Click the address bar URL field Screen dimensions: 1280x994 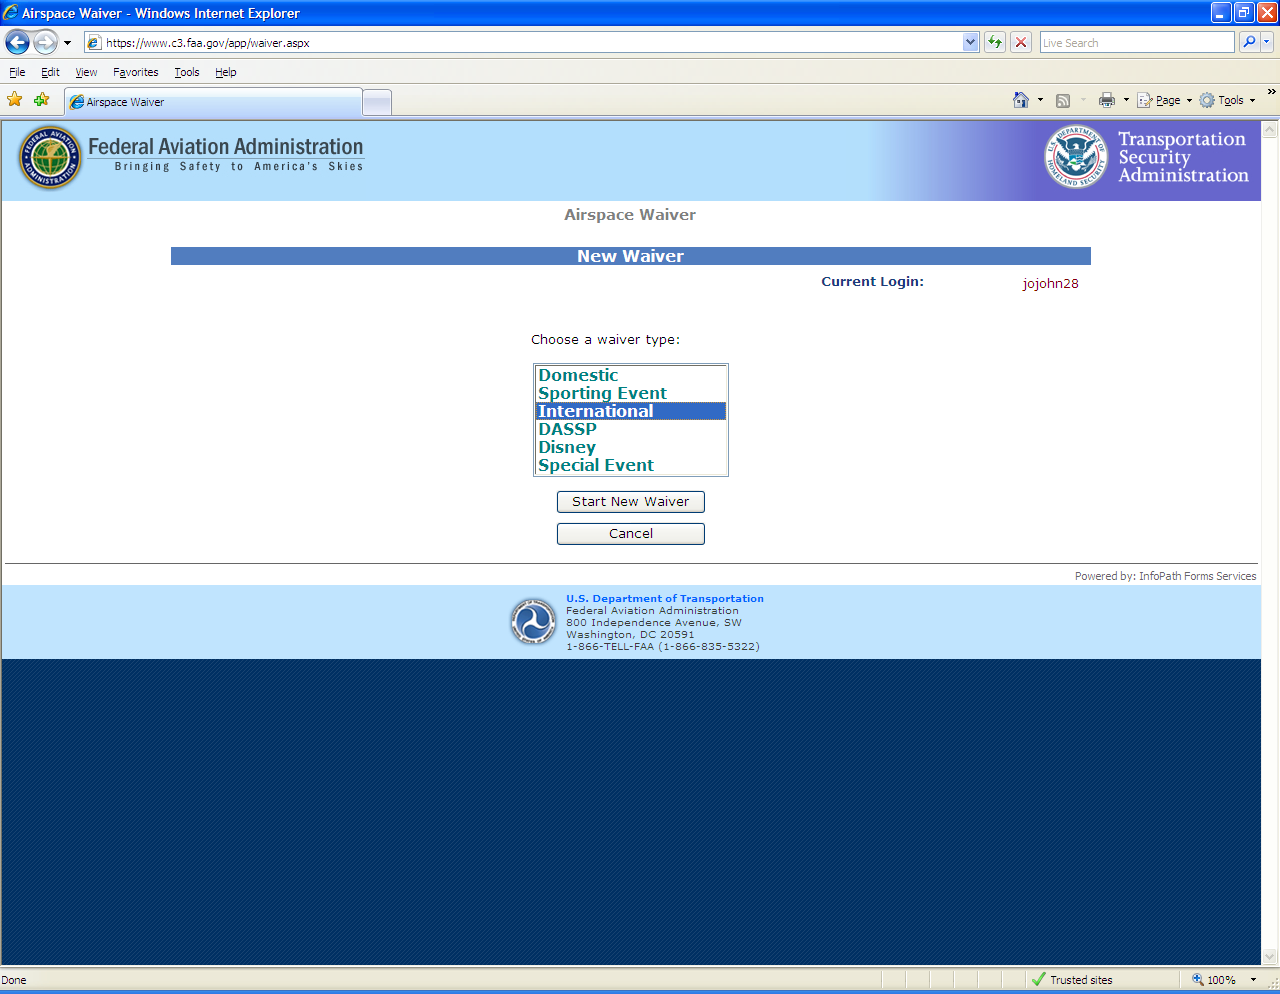tap(523, 43)
